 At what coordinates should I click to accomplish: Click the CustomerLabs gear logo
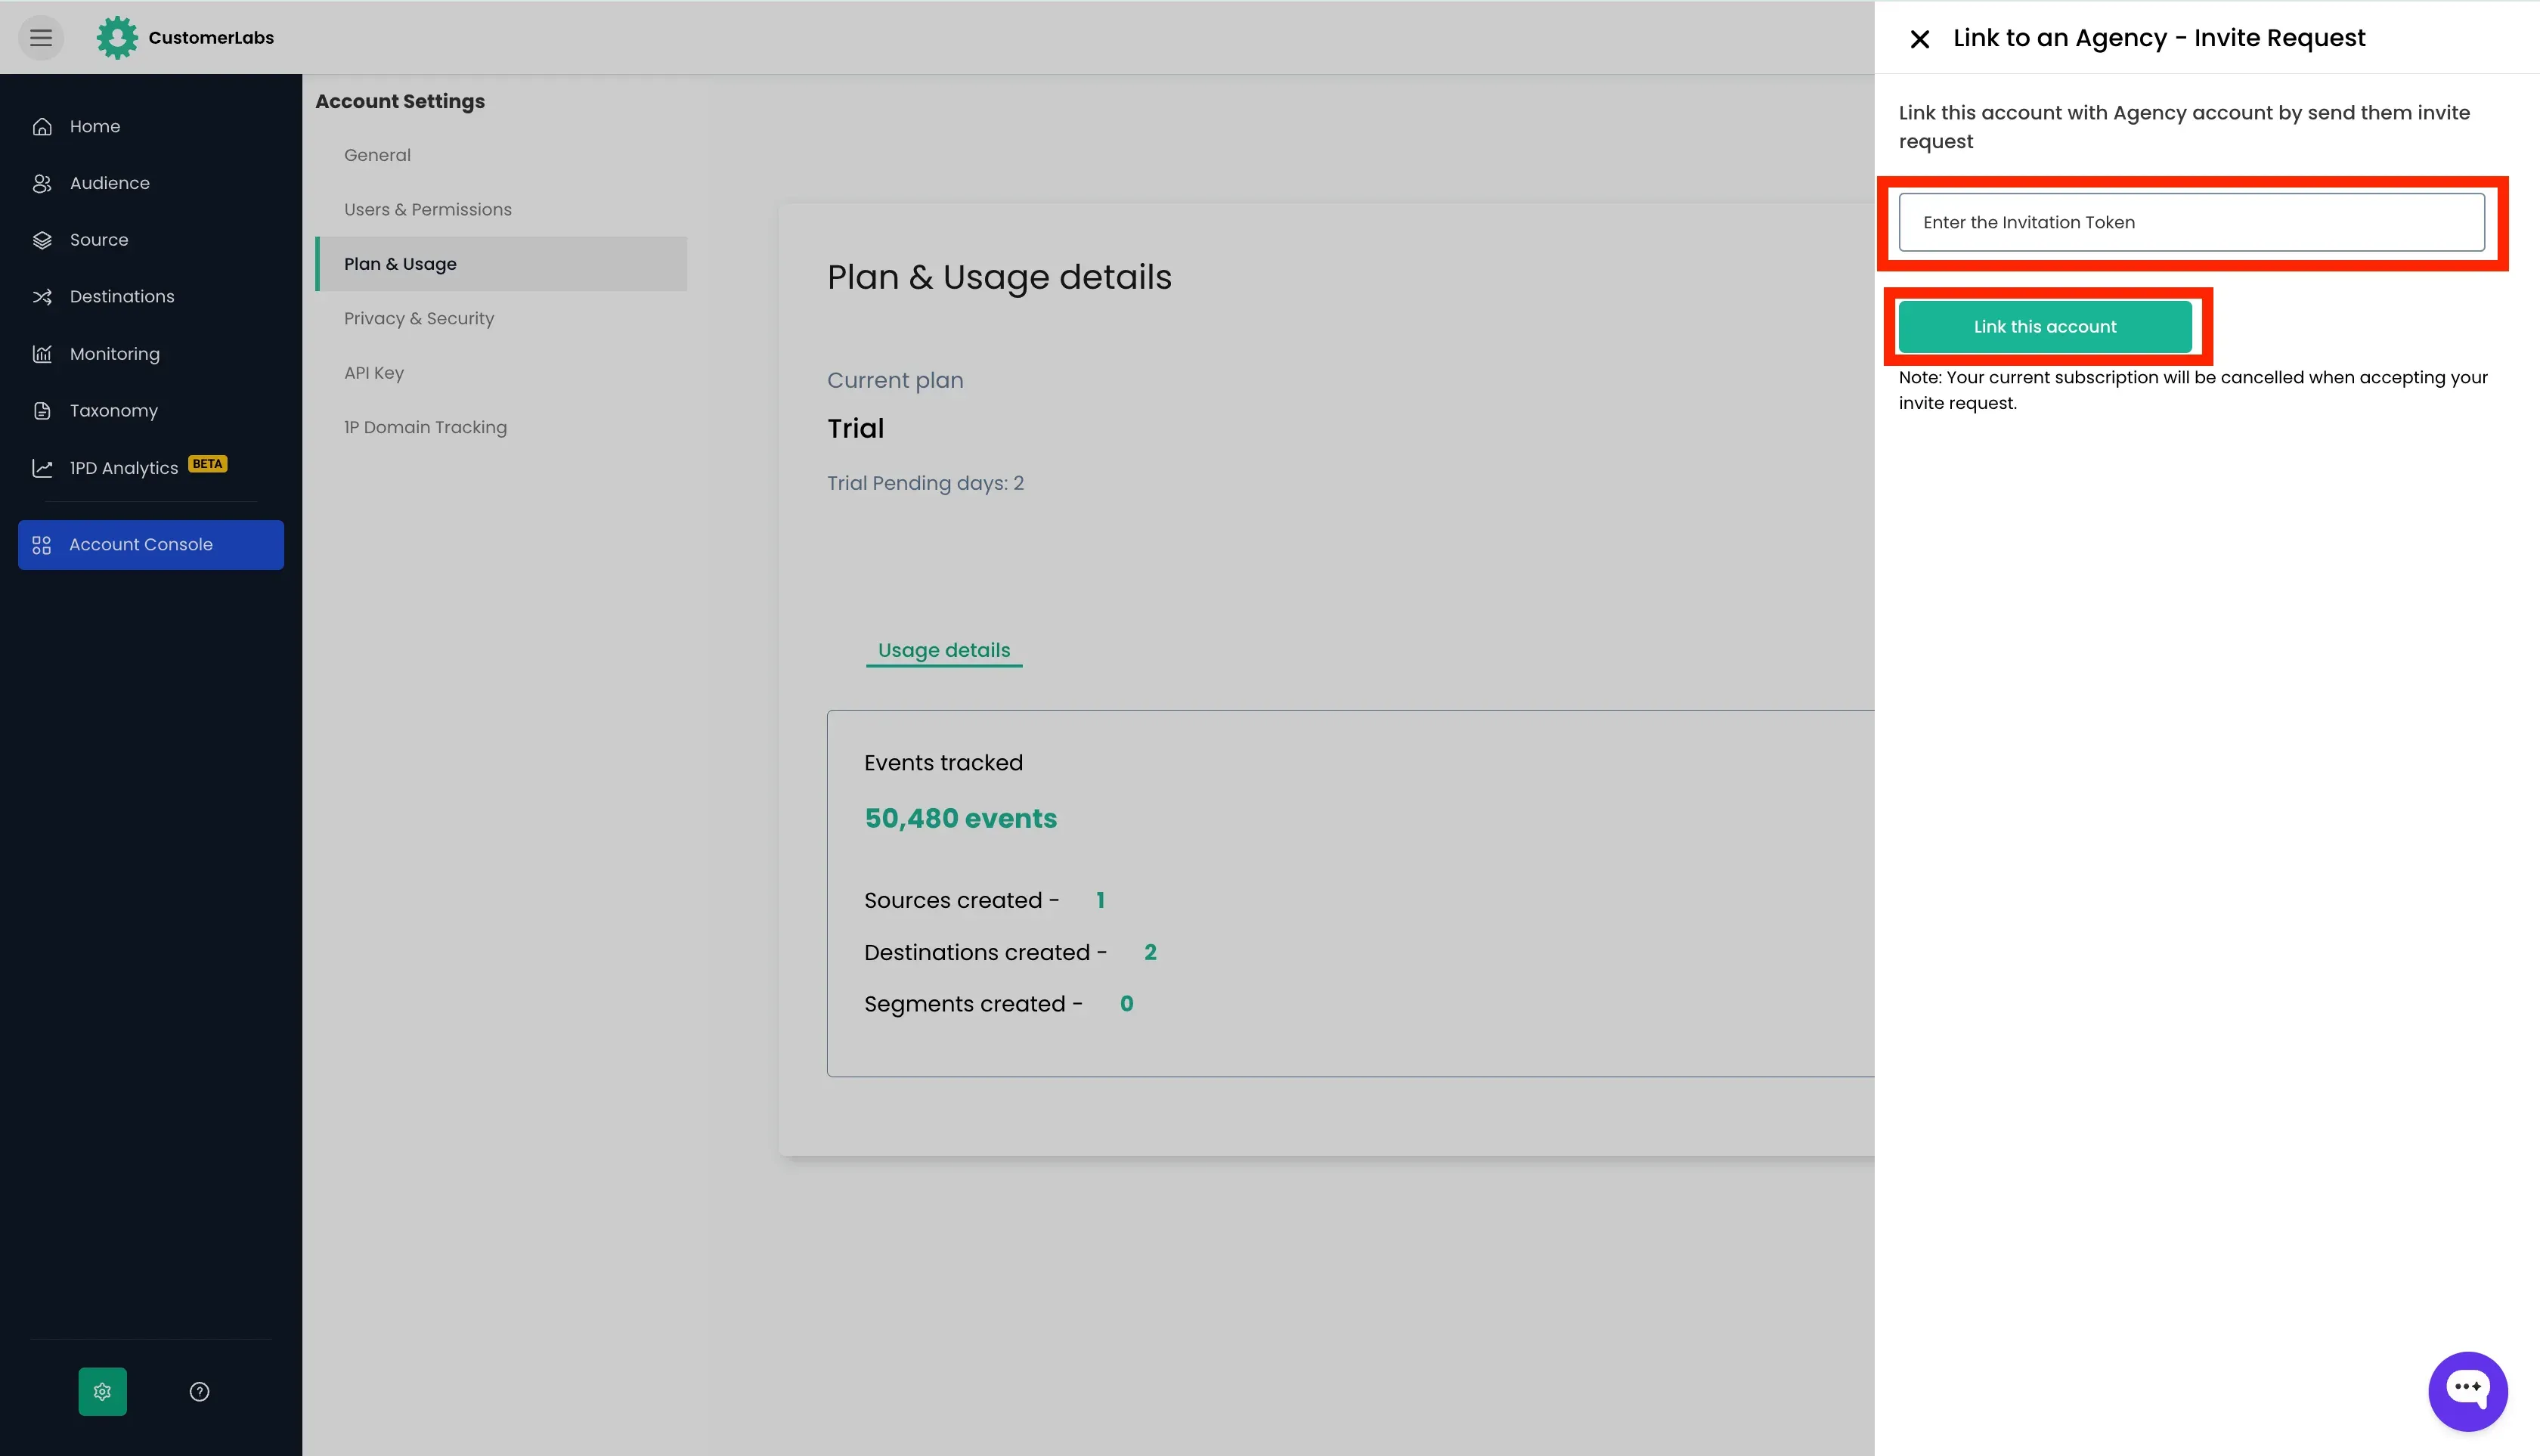117,37
